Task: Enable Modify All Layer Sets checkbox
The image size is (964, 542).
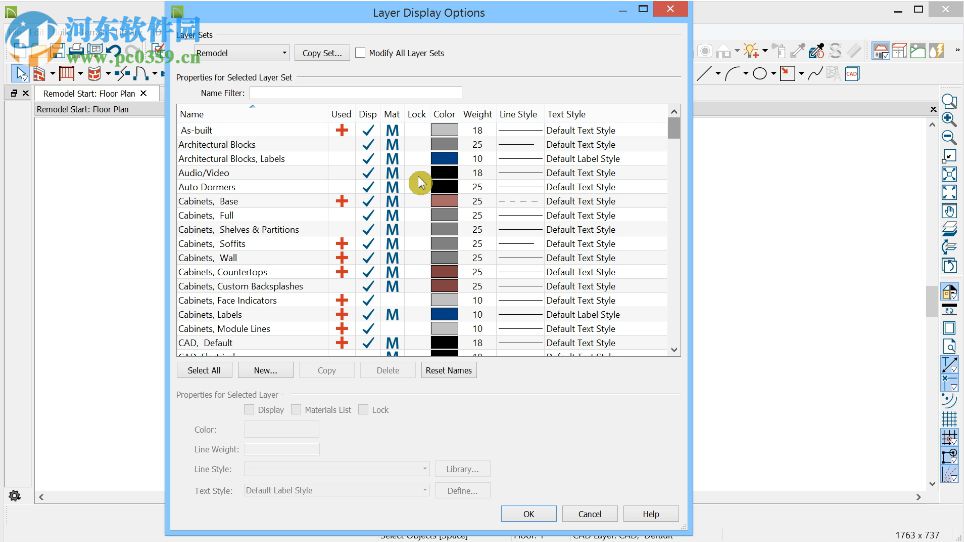Action: click(x=361, y=53)
